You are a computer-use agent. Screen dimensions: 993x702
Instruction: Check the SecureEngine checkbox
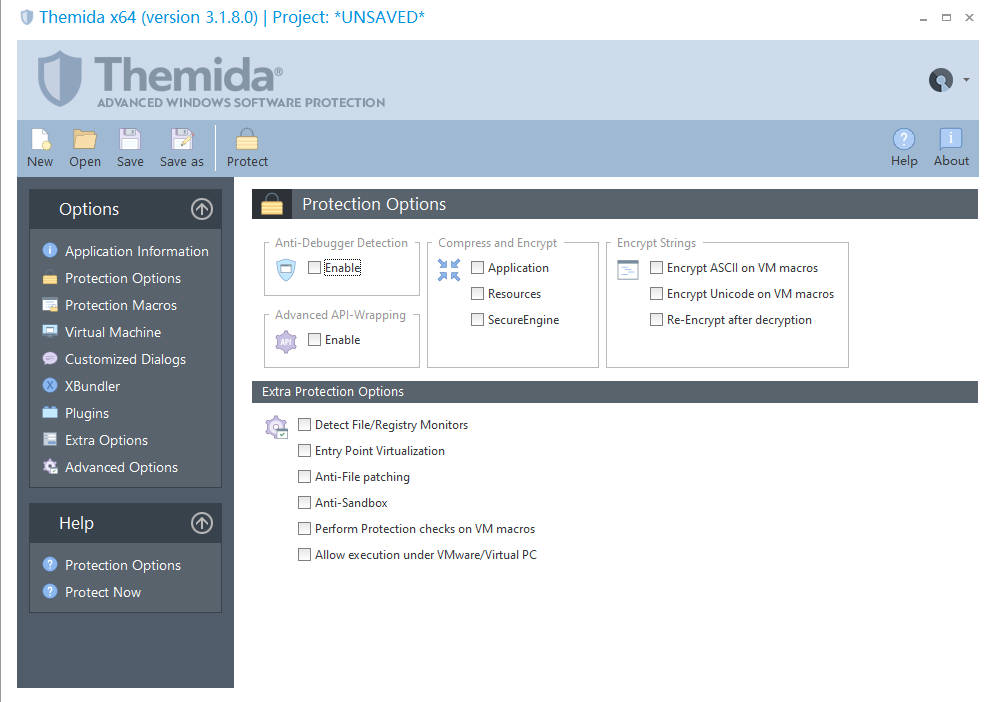[478, 319]
